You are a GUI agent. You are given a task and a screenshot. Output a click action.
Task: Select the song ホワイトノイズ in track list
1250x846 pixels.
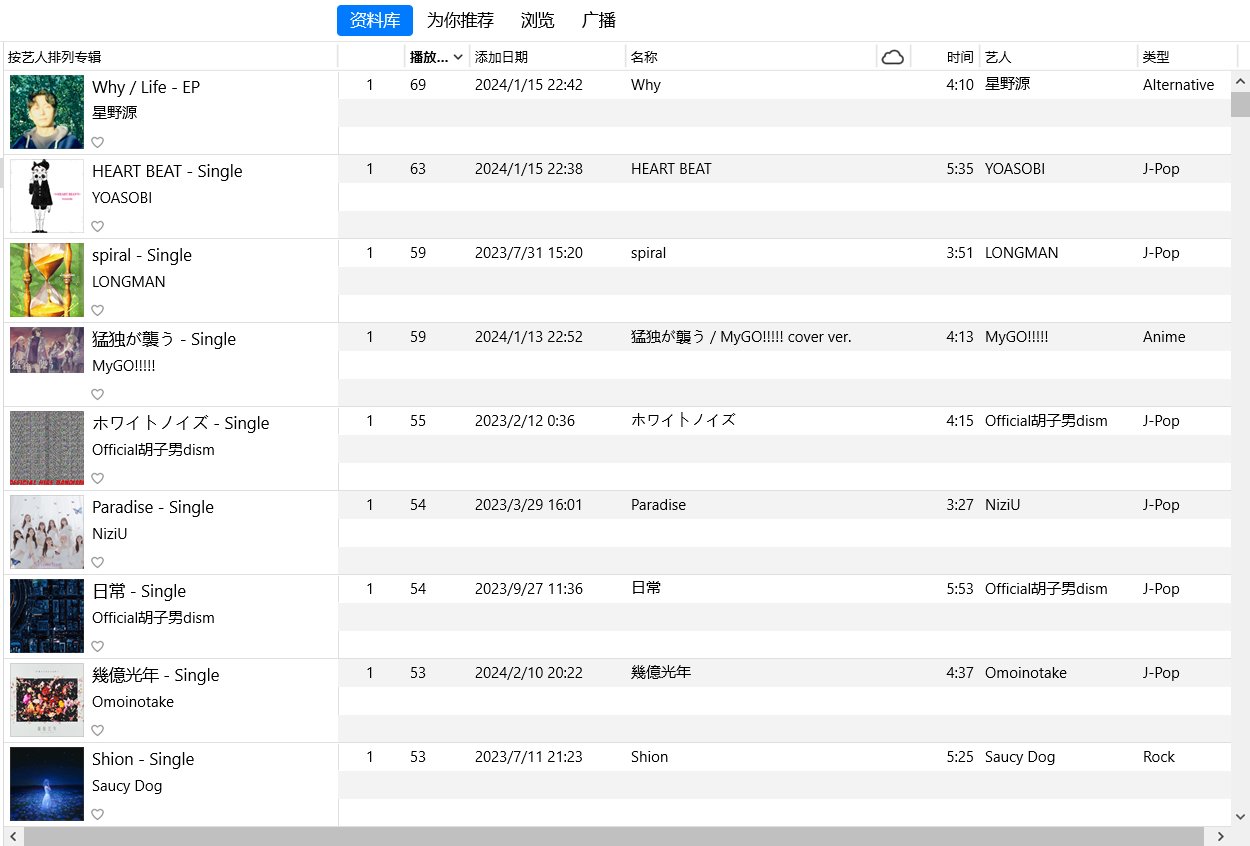[x=683, y=421]
